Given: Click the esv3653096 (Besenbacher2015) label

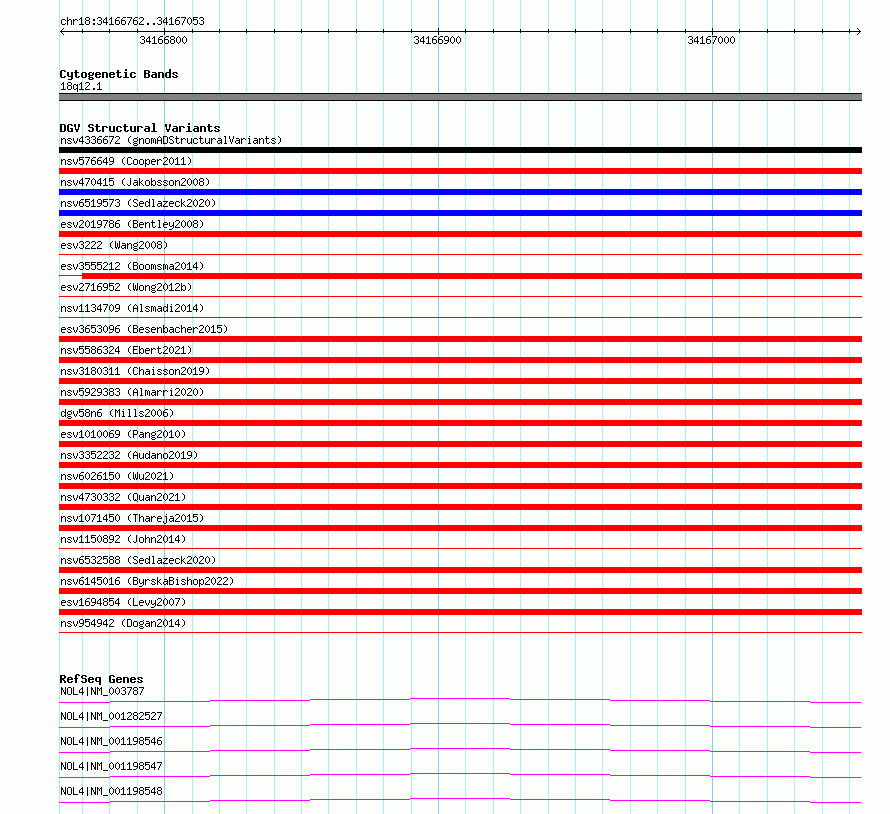Looking at the screenshot, I should click(144, 329).
